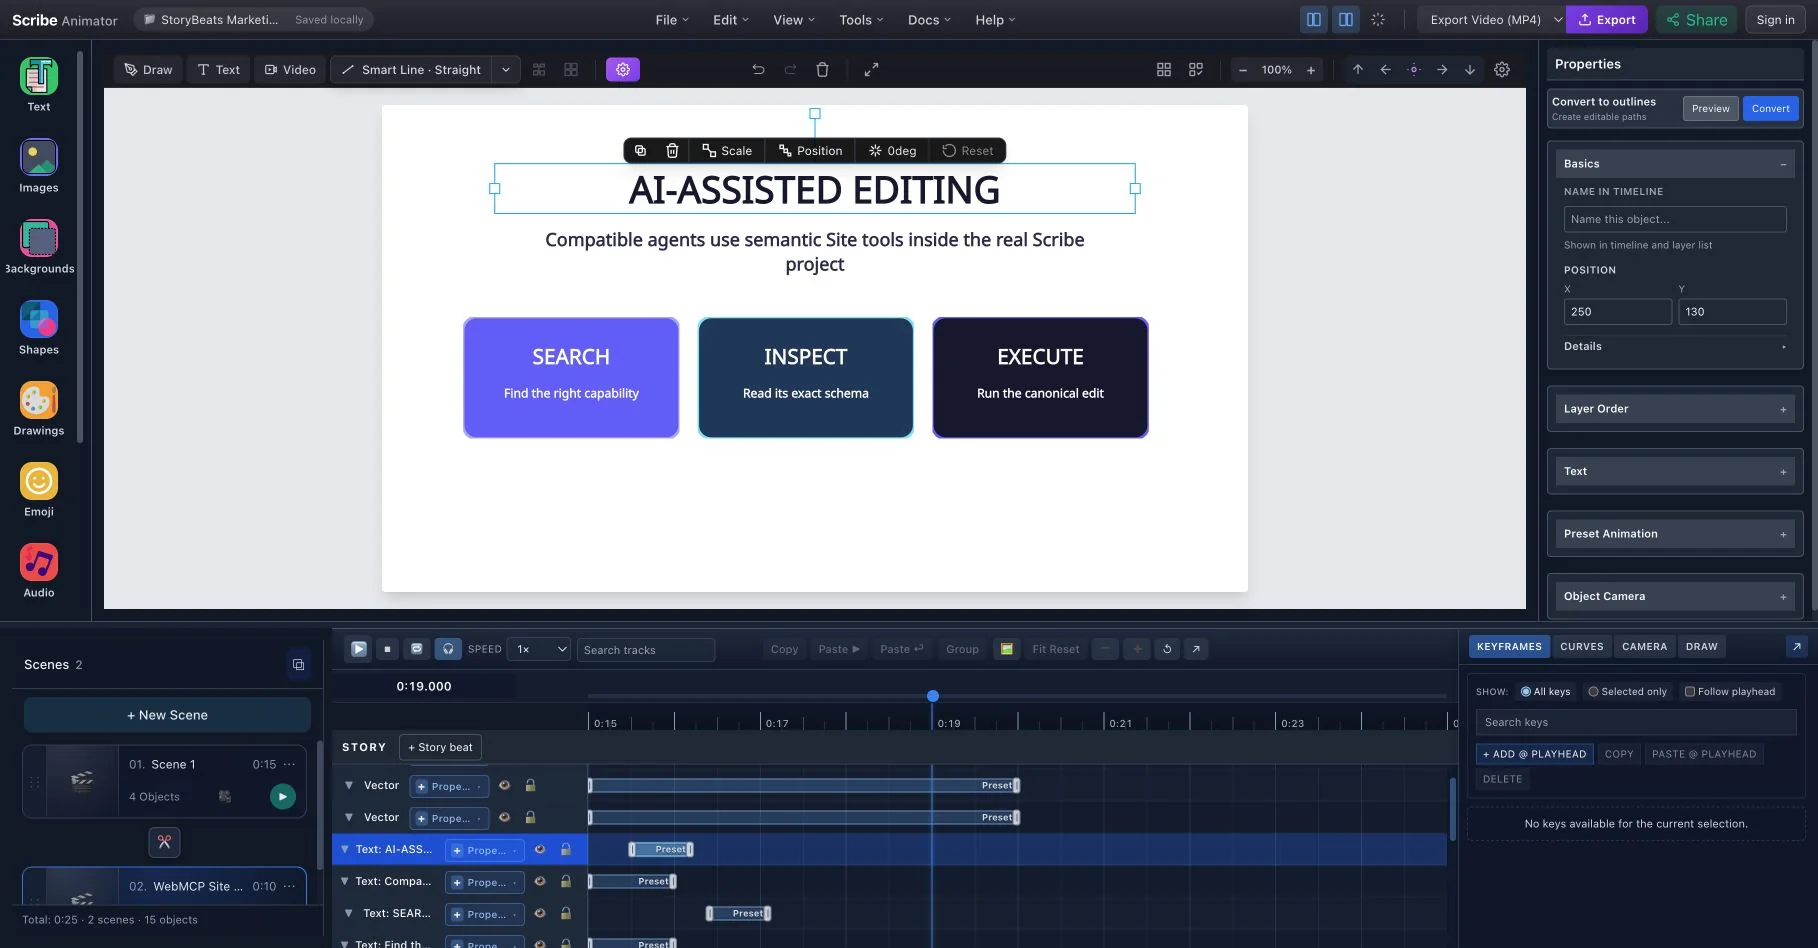Open the Tools menu
This screenshot has width=1818, height=948.
tap(861, 19)
